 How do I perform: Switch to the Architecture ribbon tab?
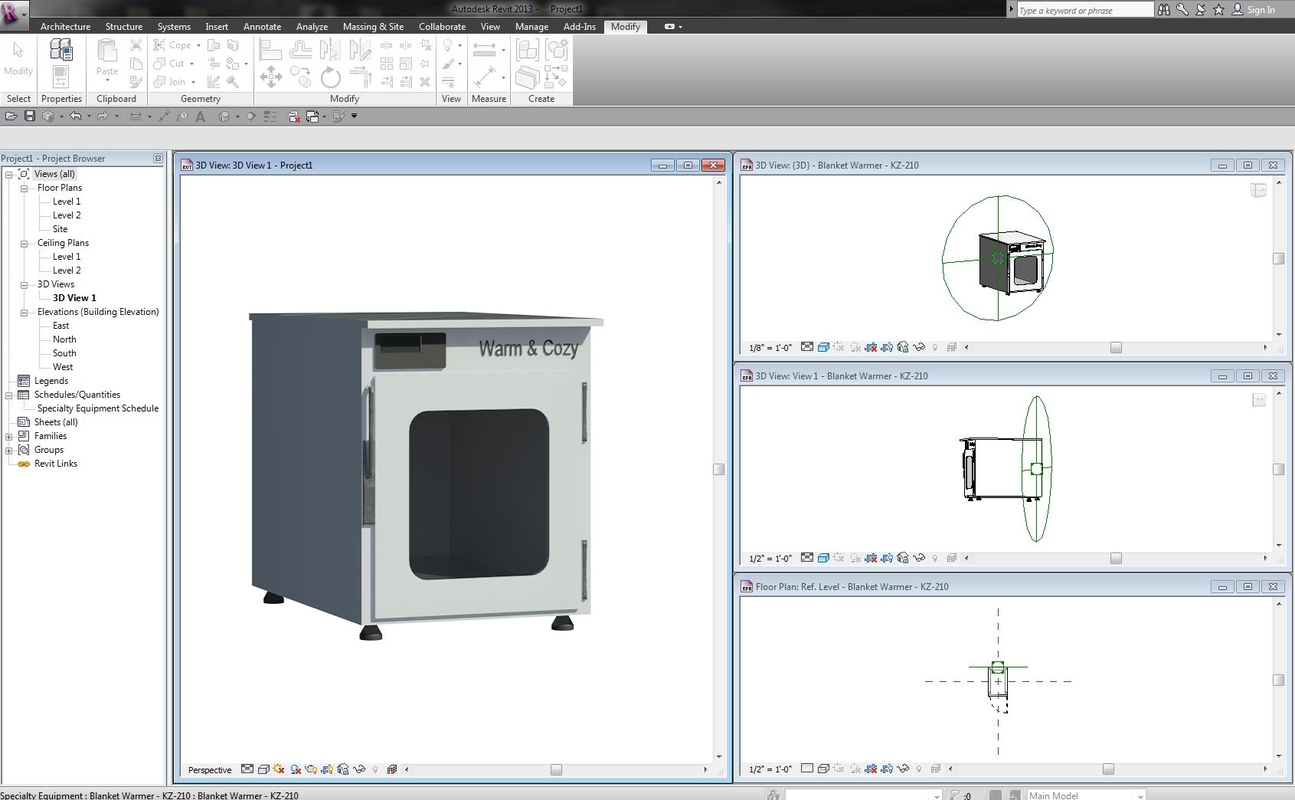coord(65,27)
